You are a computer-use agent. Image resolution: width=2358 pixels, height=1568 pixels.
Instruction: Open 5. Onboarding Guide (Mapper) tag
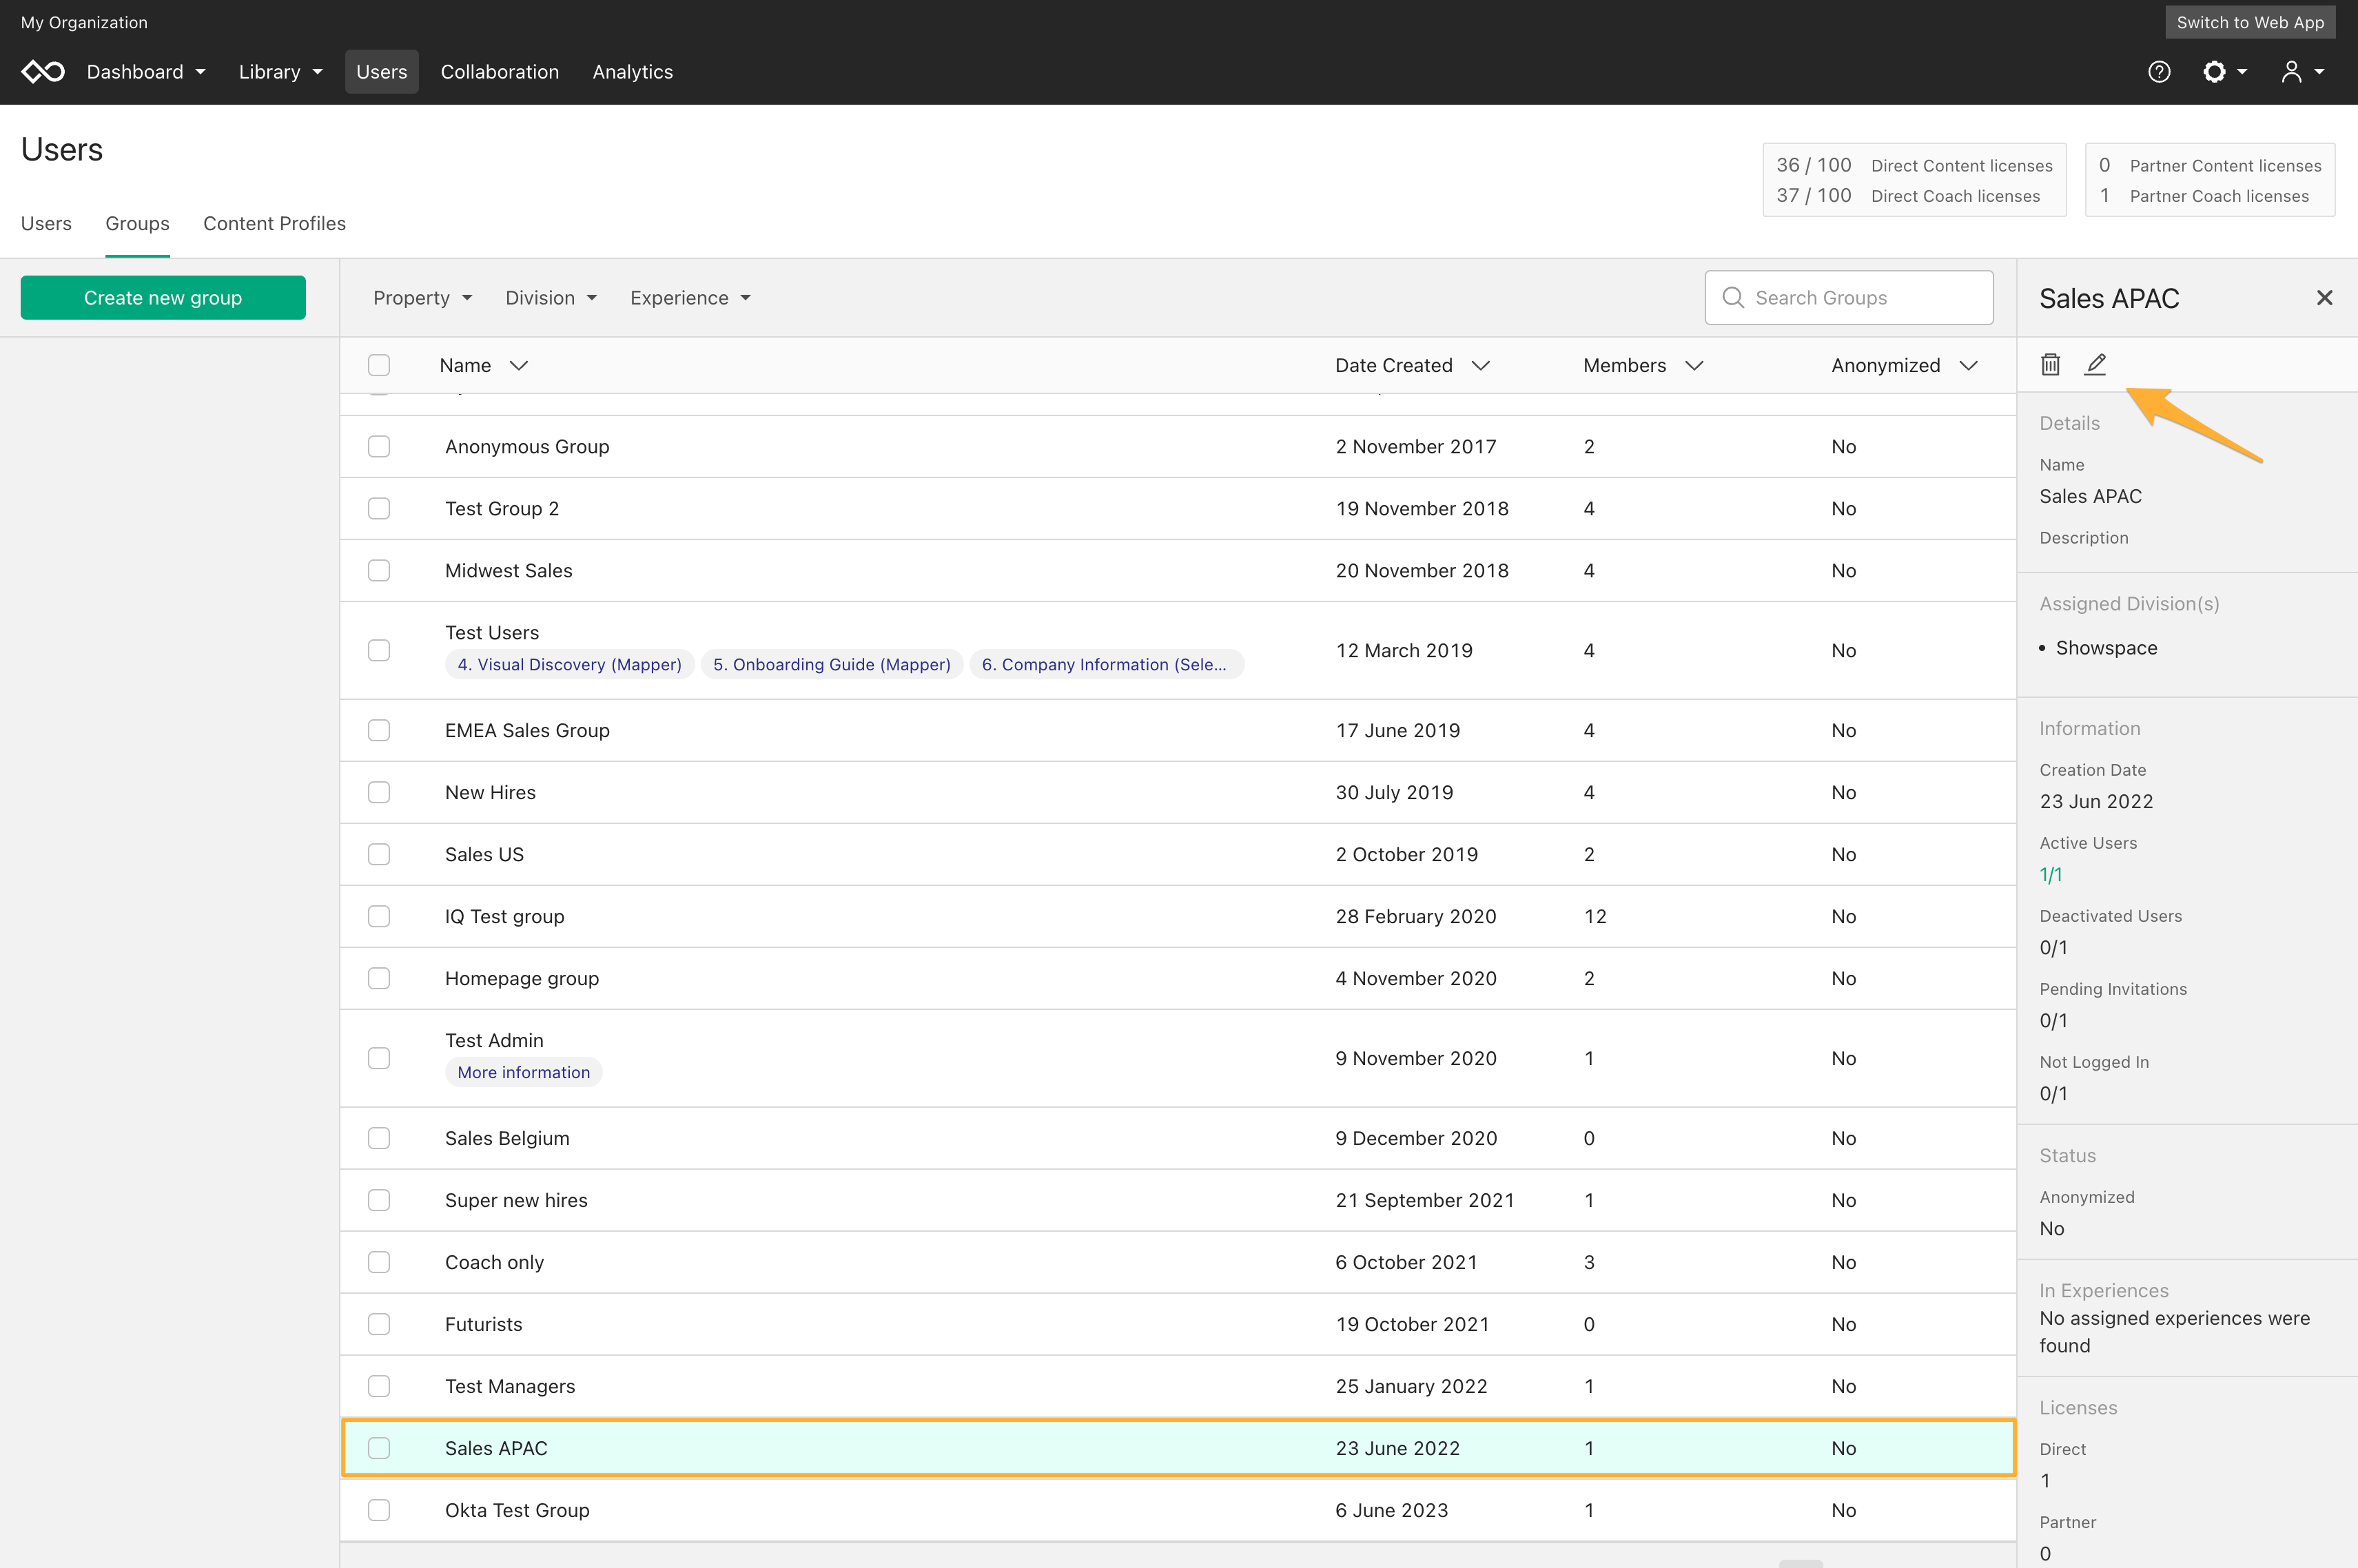(832, 665)
